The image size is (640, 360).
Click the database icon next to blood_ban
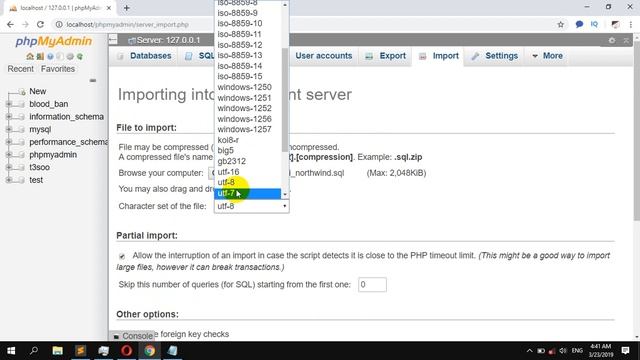pyautogui.click(x=21, y=104)
